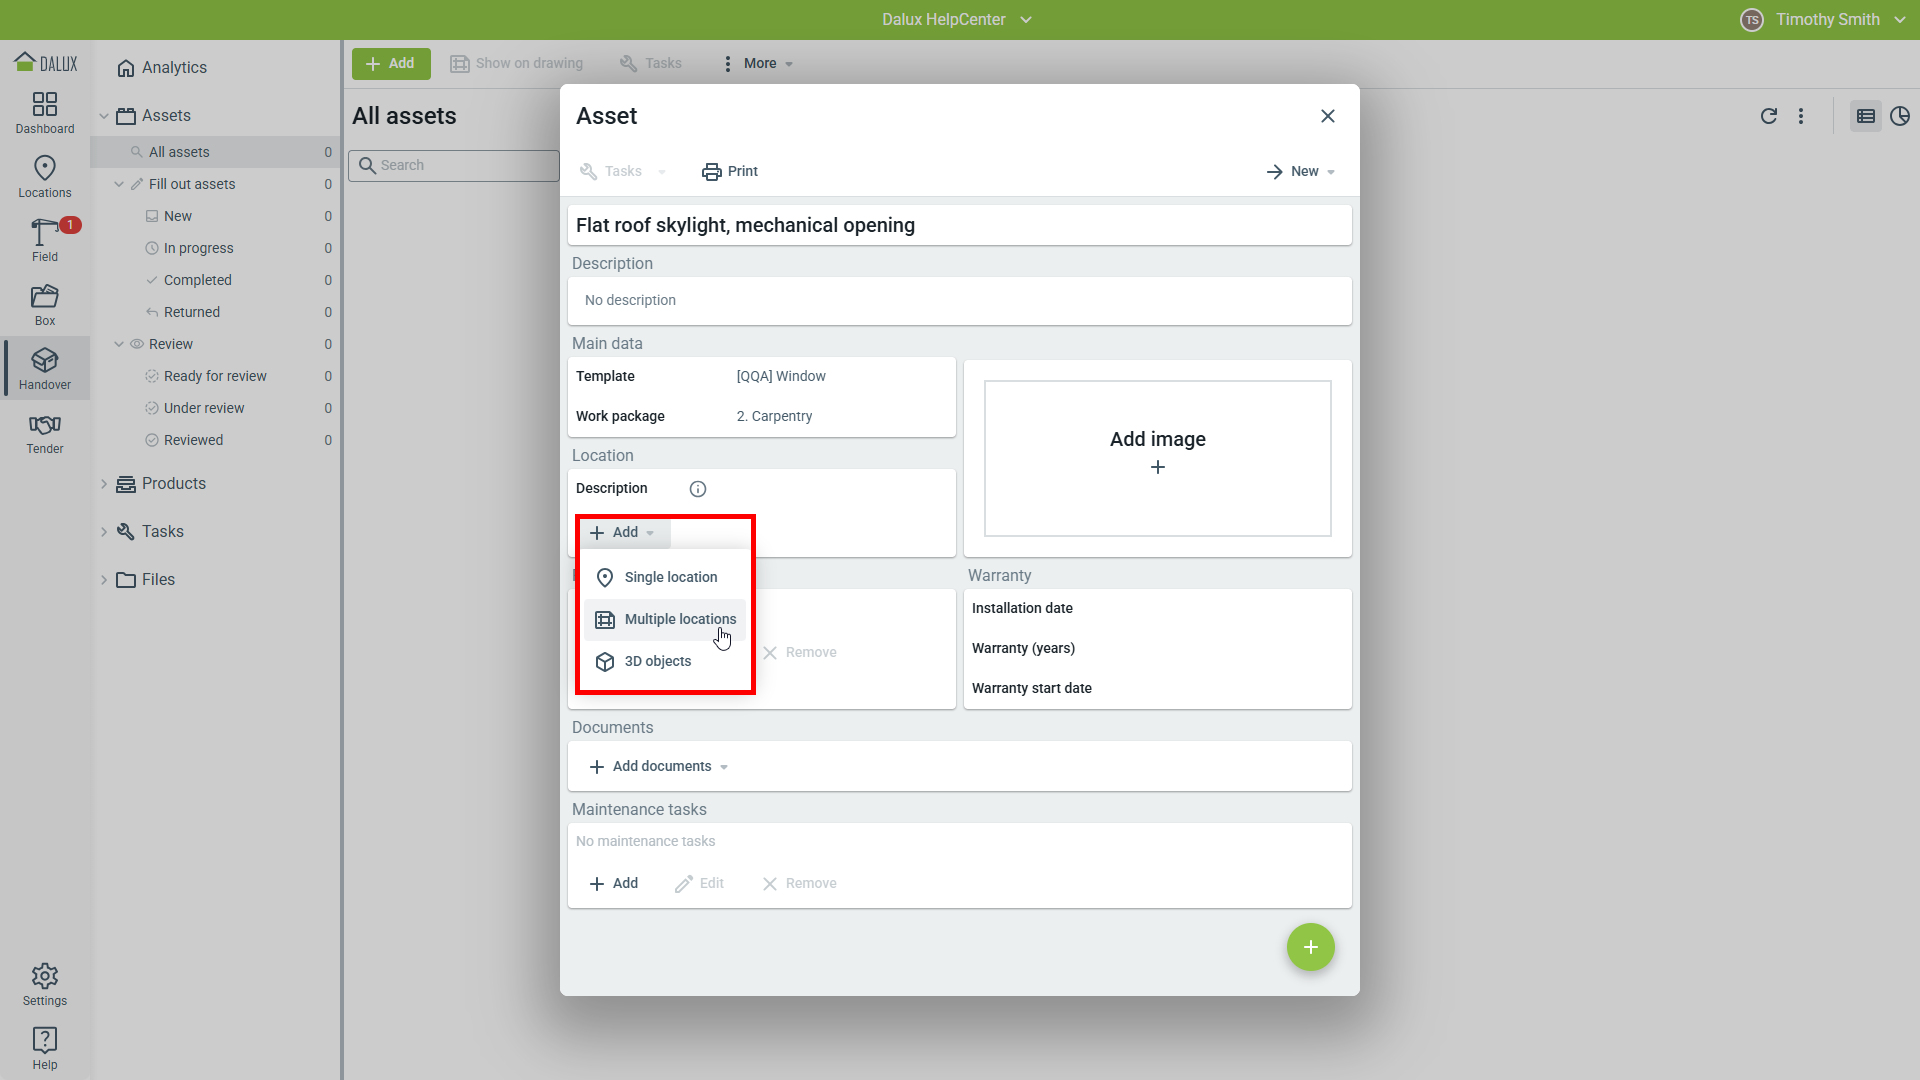The height and width of the screenshot is (1080, 1920).
Task: Switch to the list view icon
Action: (x=1865, y=116)
